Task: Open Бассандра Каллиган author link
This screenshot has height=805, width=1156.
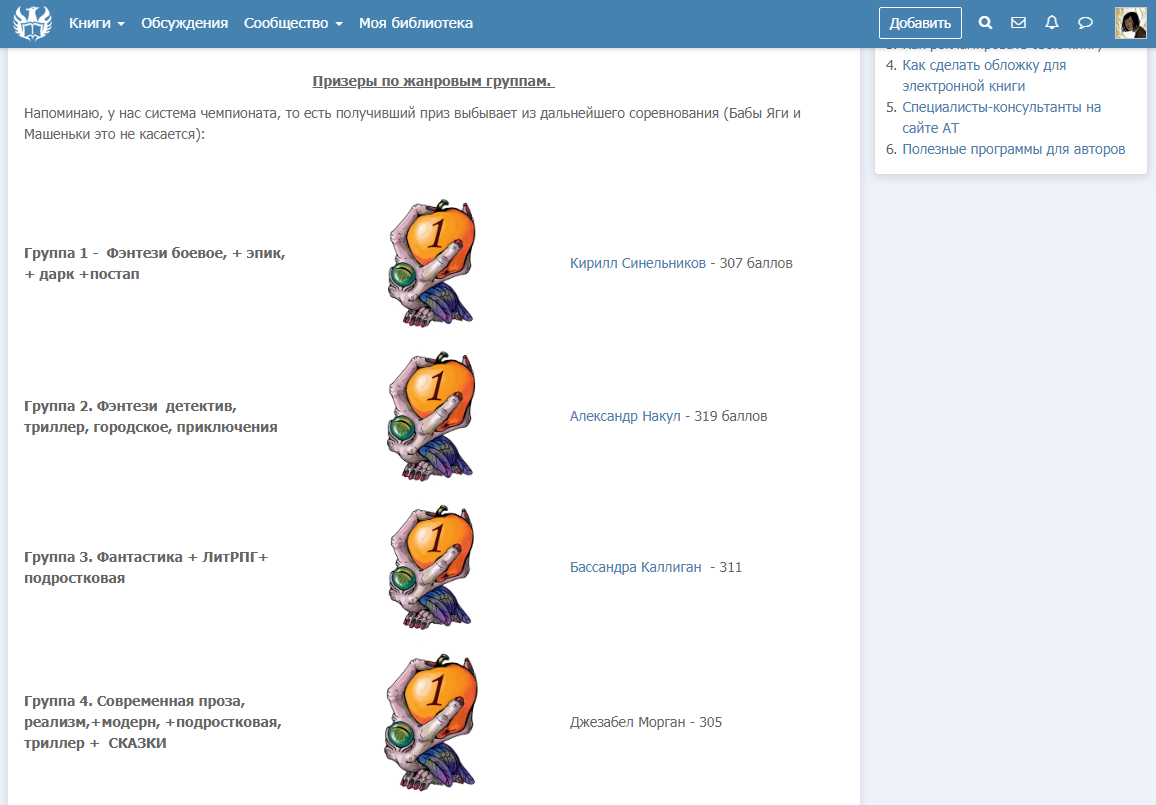Action: [x=635, y=567]
